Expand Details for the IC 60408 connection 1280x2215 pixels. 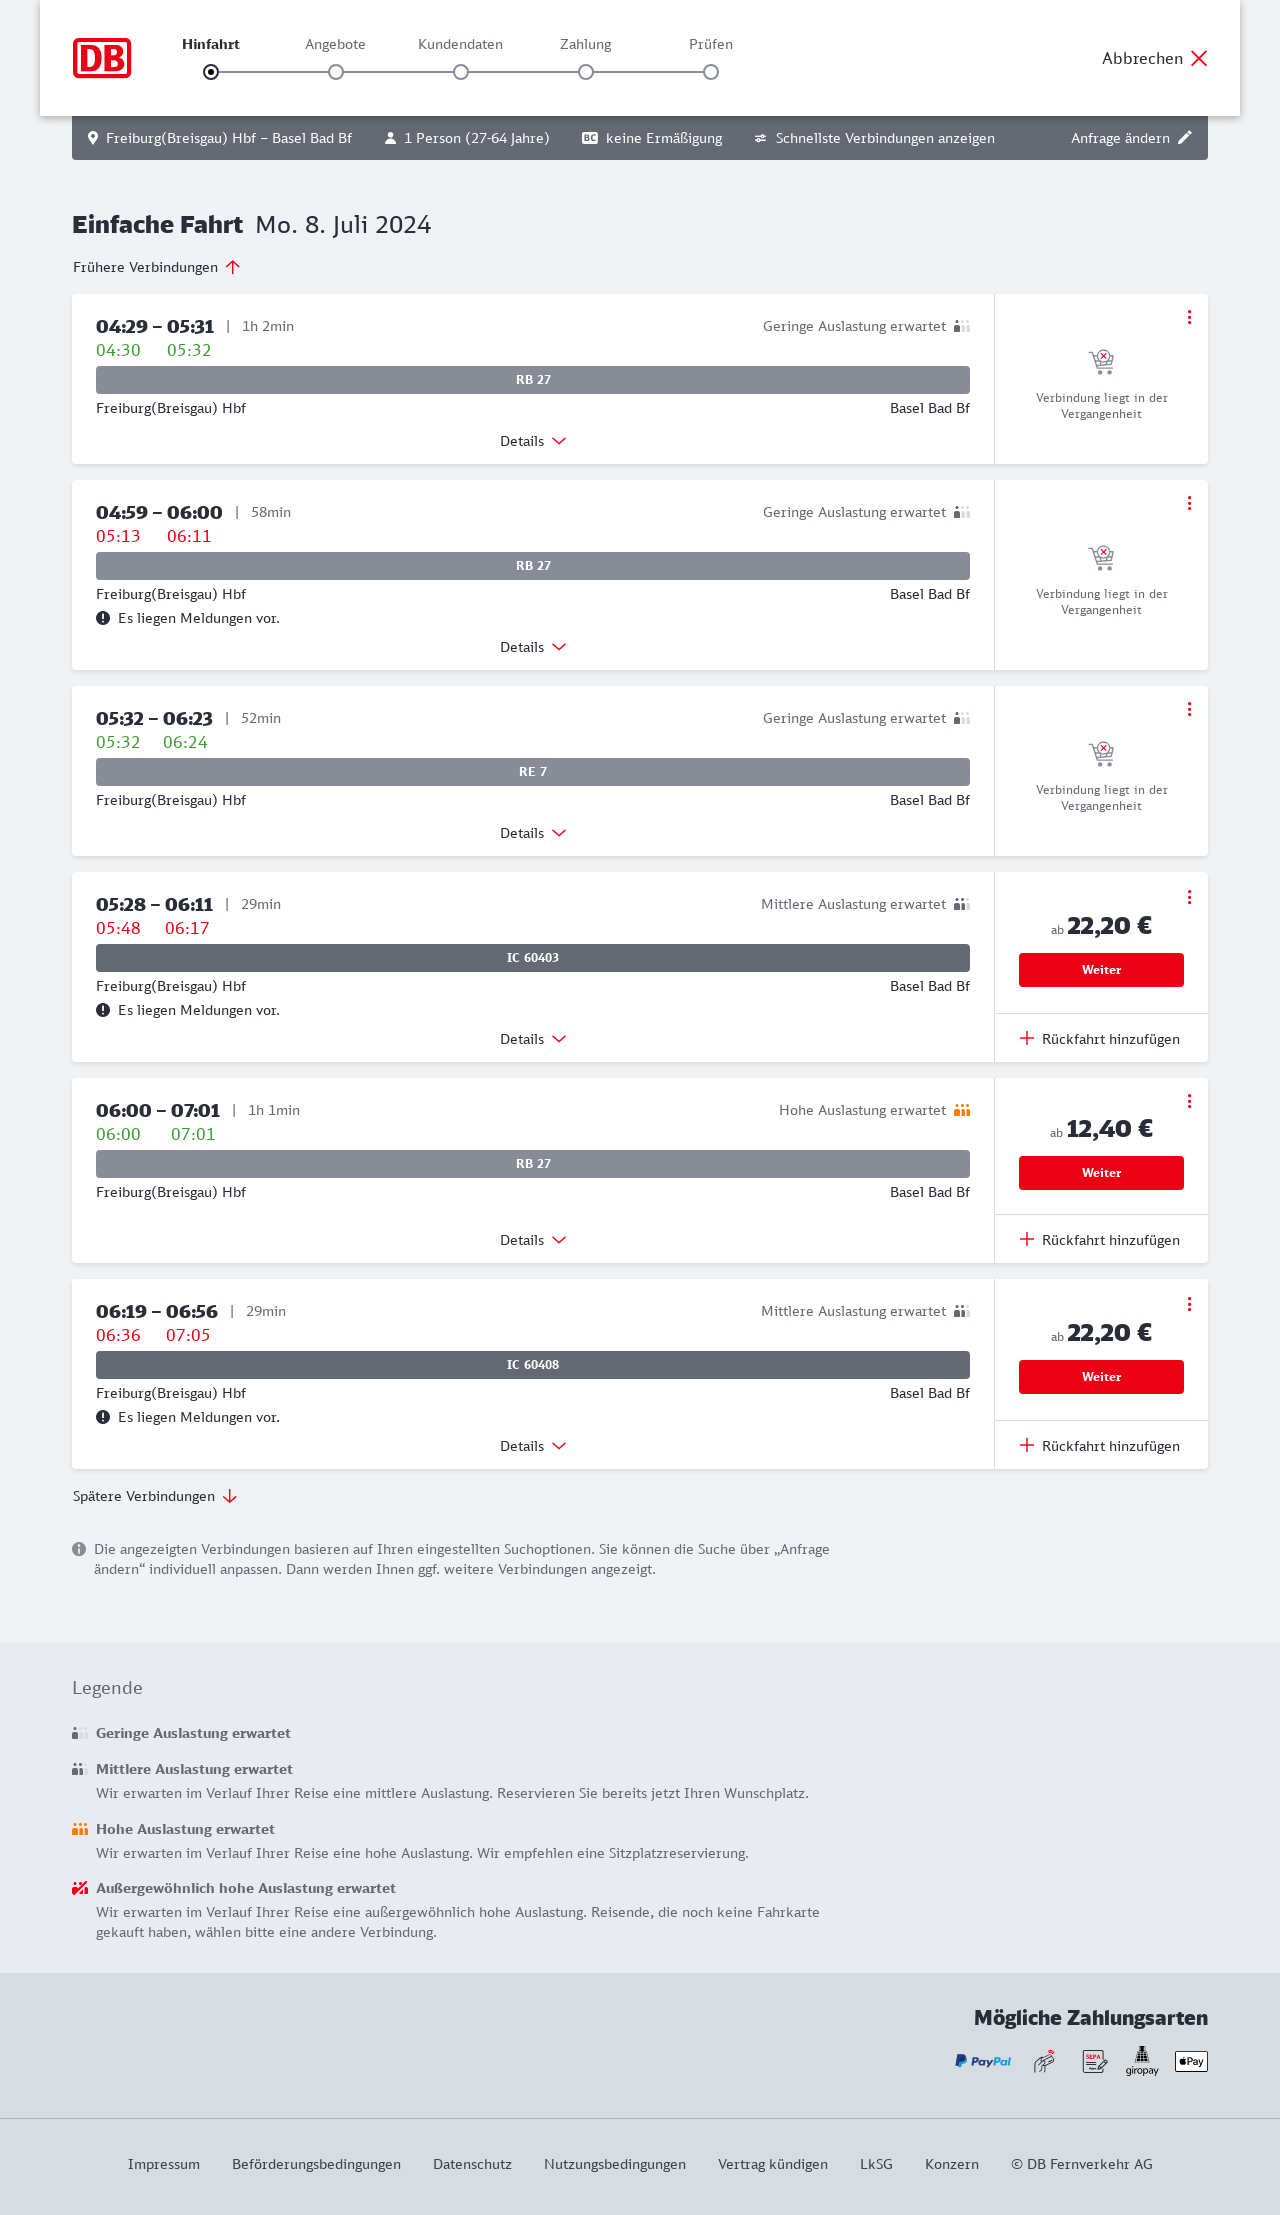533,1446
